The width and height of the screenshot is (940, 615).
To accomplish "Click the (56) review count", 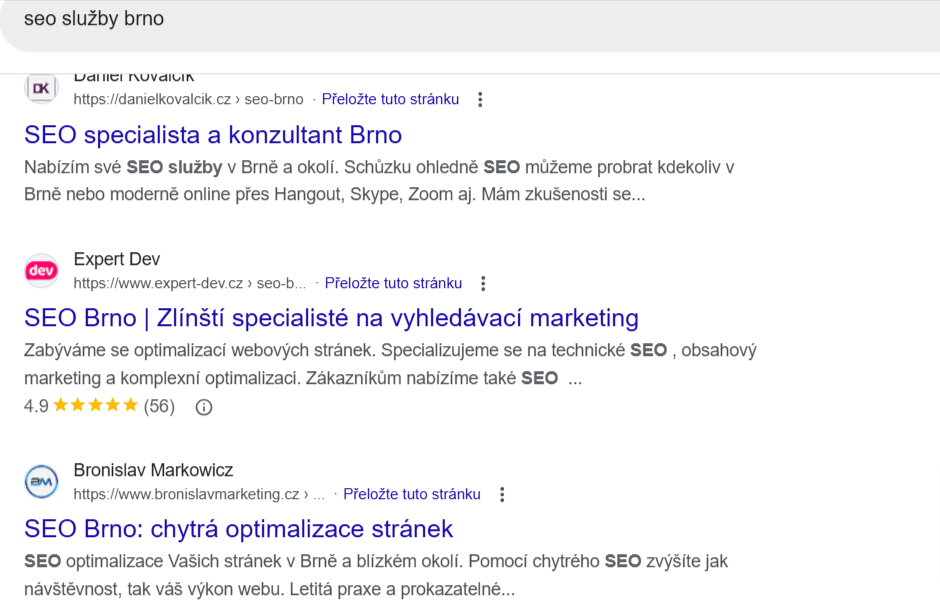I will (x=159, y=406).
